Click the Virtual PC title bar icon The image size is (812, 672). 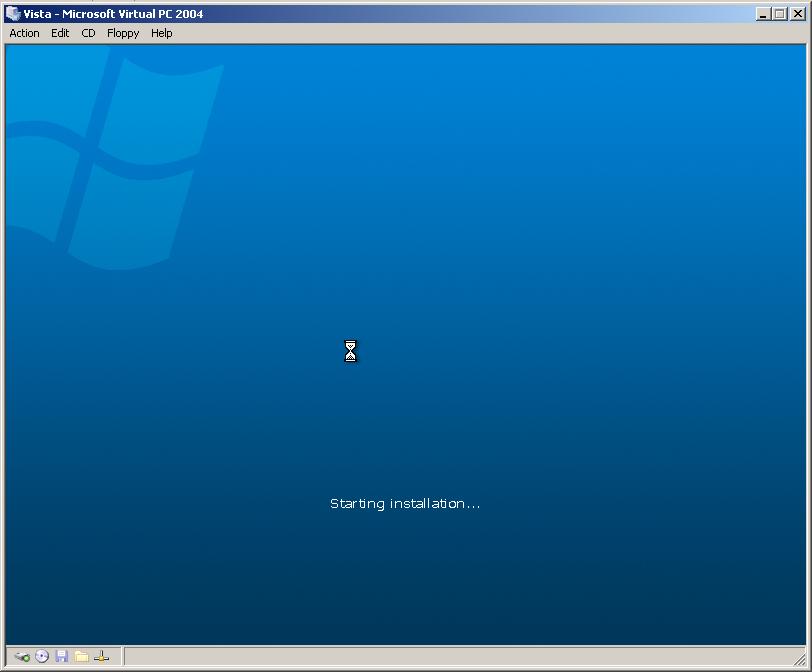12,13
